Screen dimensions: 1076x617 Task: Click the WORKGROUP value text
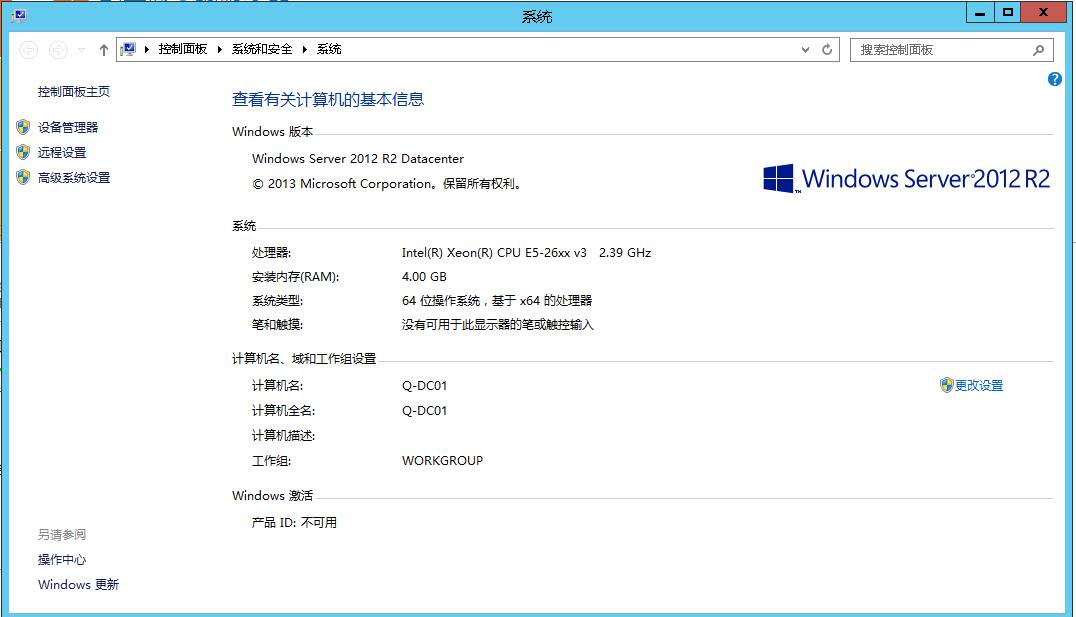point(442,461)
